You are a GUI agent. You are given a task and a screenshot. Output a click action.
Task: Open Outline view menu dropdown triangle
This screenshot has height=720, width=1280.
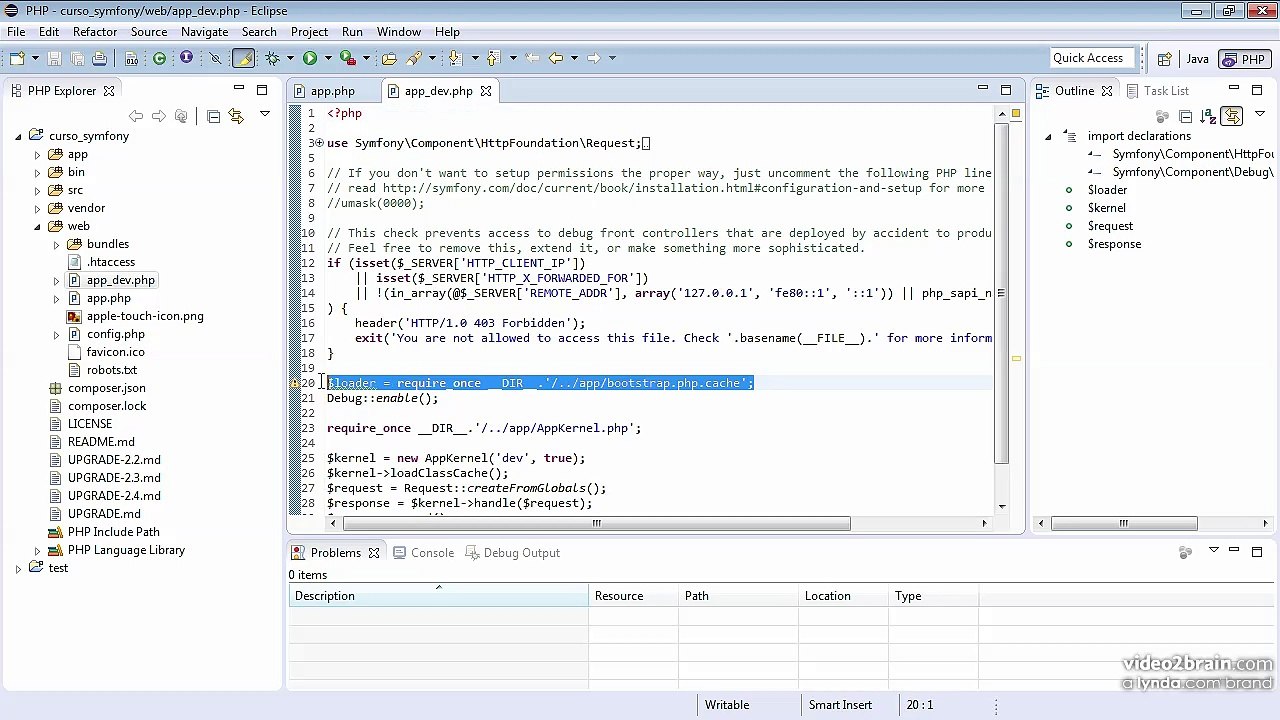[1259, 115]
